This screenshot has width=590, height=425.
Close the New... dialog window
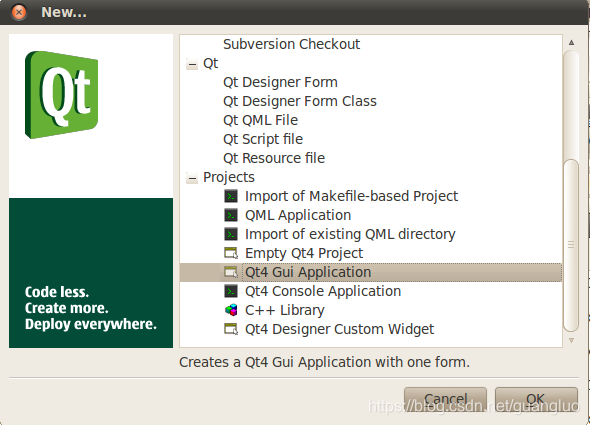pos(19,12)
